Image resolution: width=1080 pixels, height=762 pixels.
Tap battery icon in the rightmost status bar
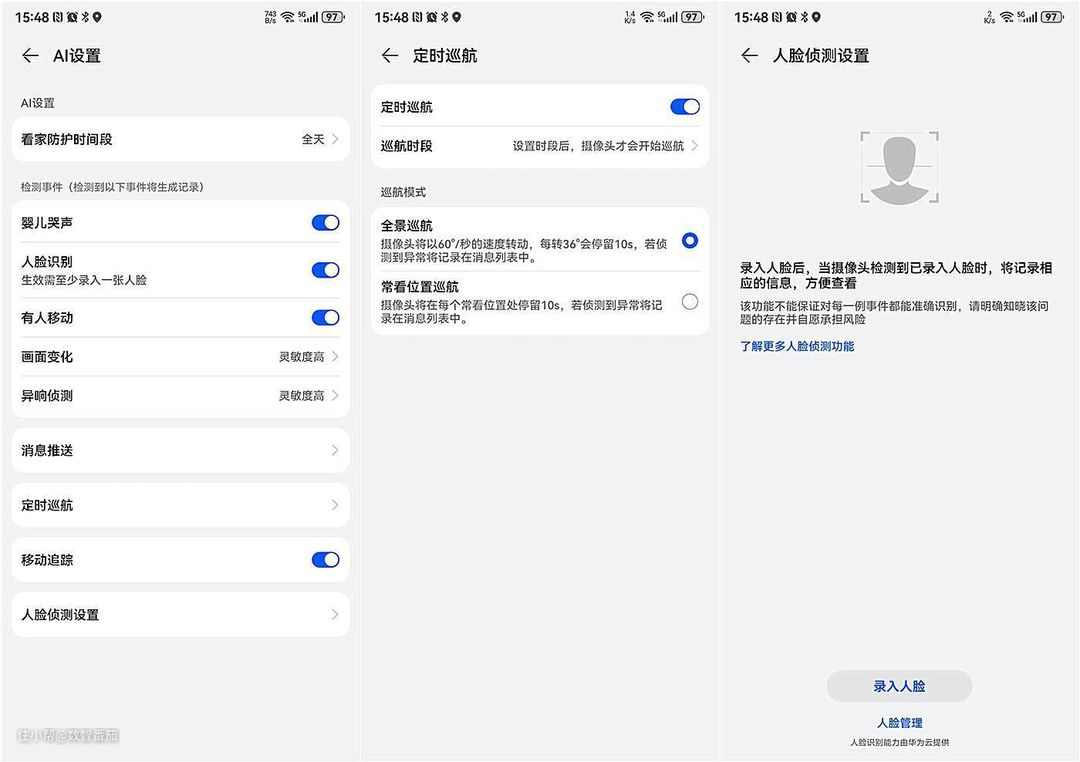coord(1051,17)
